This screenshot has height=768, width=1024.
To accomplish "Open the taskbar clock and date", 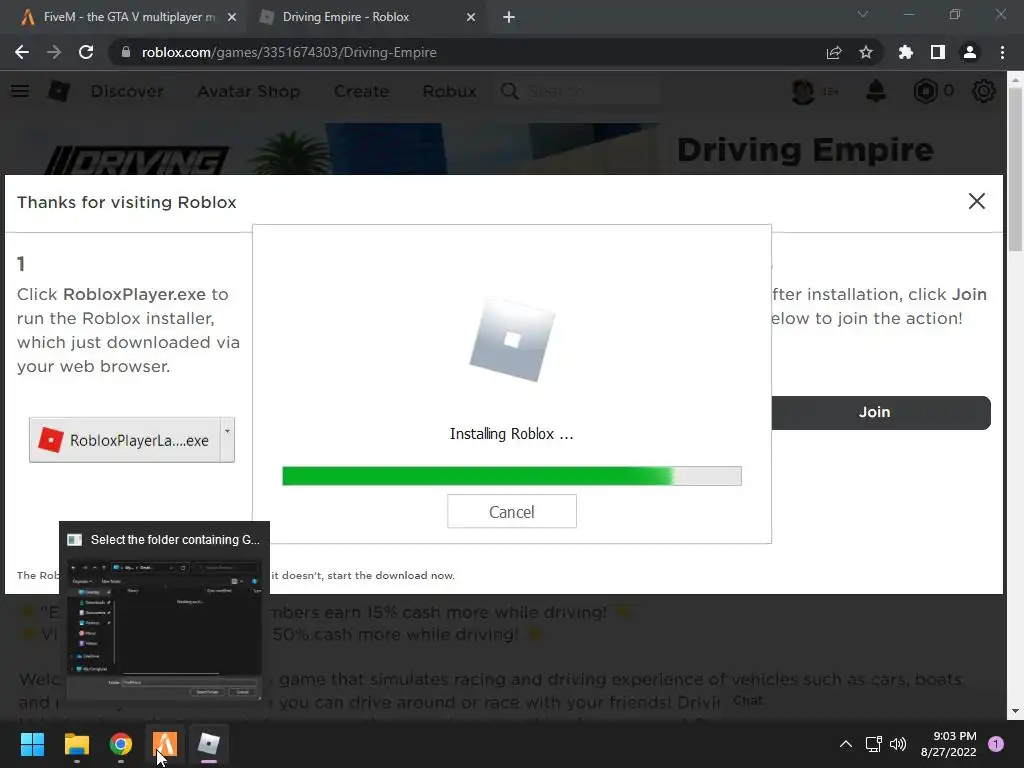I will (x=948, y=744).
